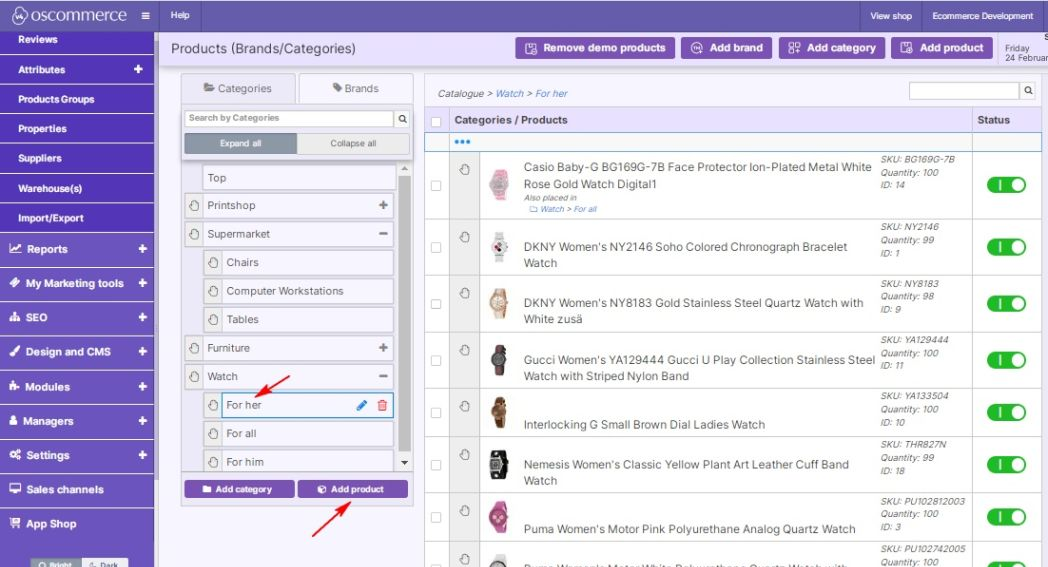Click the Puma pink watch thumbnail

tap(499, 517)
